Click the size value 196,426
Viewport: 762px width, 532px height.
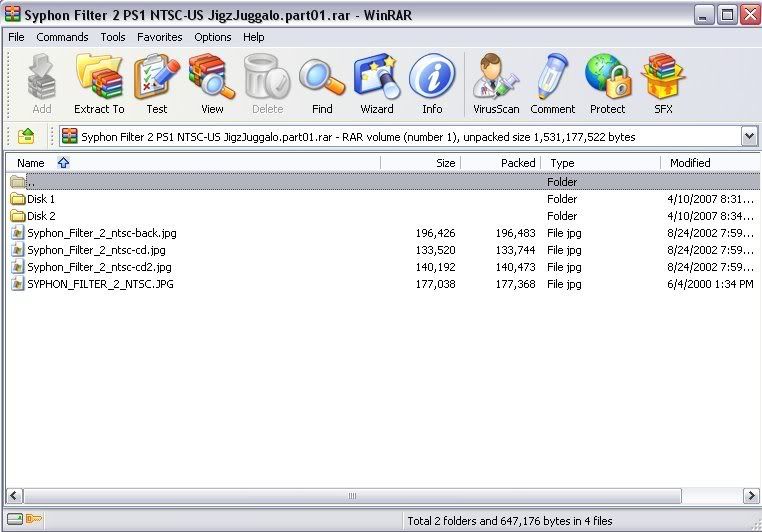435,233
